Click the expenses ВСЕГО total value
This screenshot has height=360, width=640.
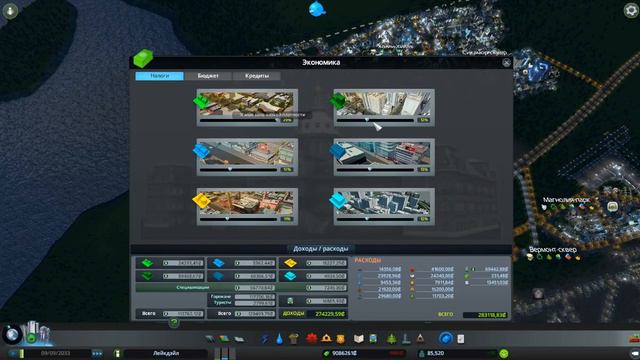click(x=486, y=315)
